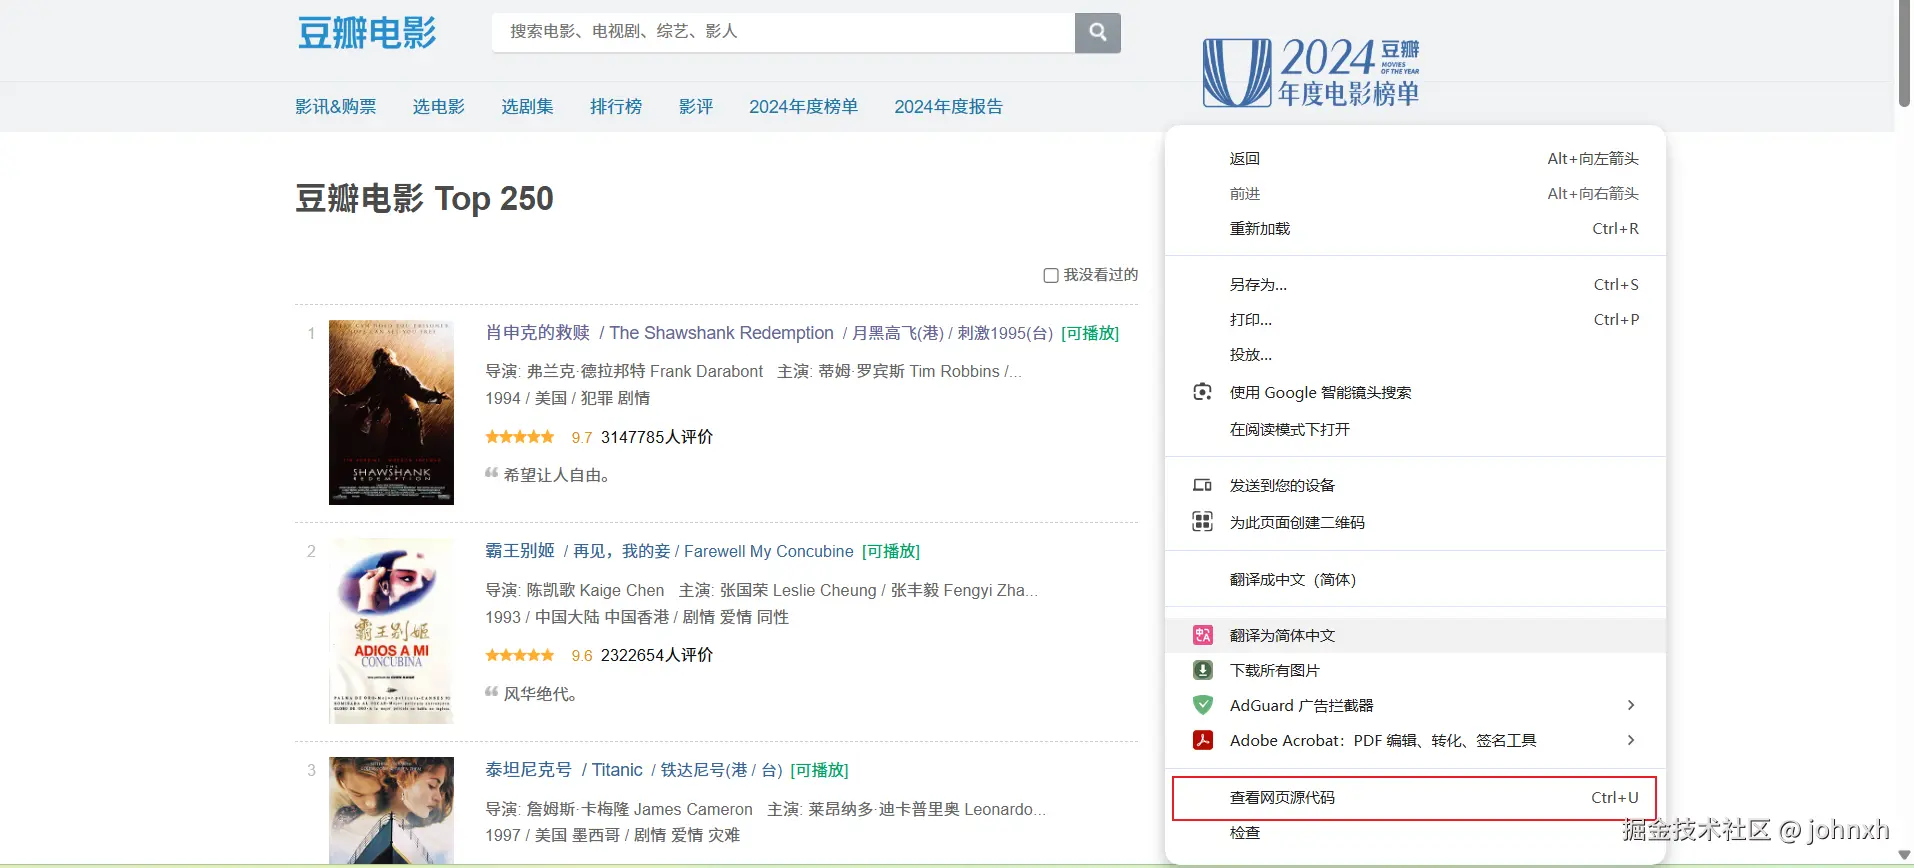Expand the Adobe Acrobat submenu arrow
1914x868 pixels.
pyautogui.click(x=1631, y=740)
